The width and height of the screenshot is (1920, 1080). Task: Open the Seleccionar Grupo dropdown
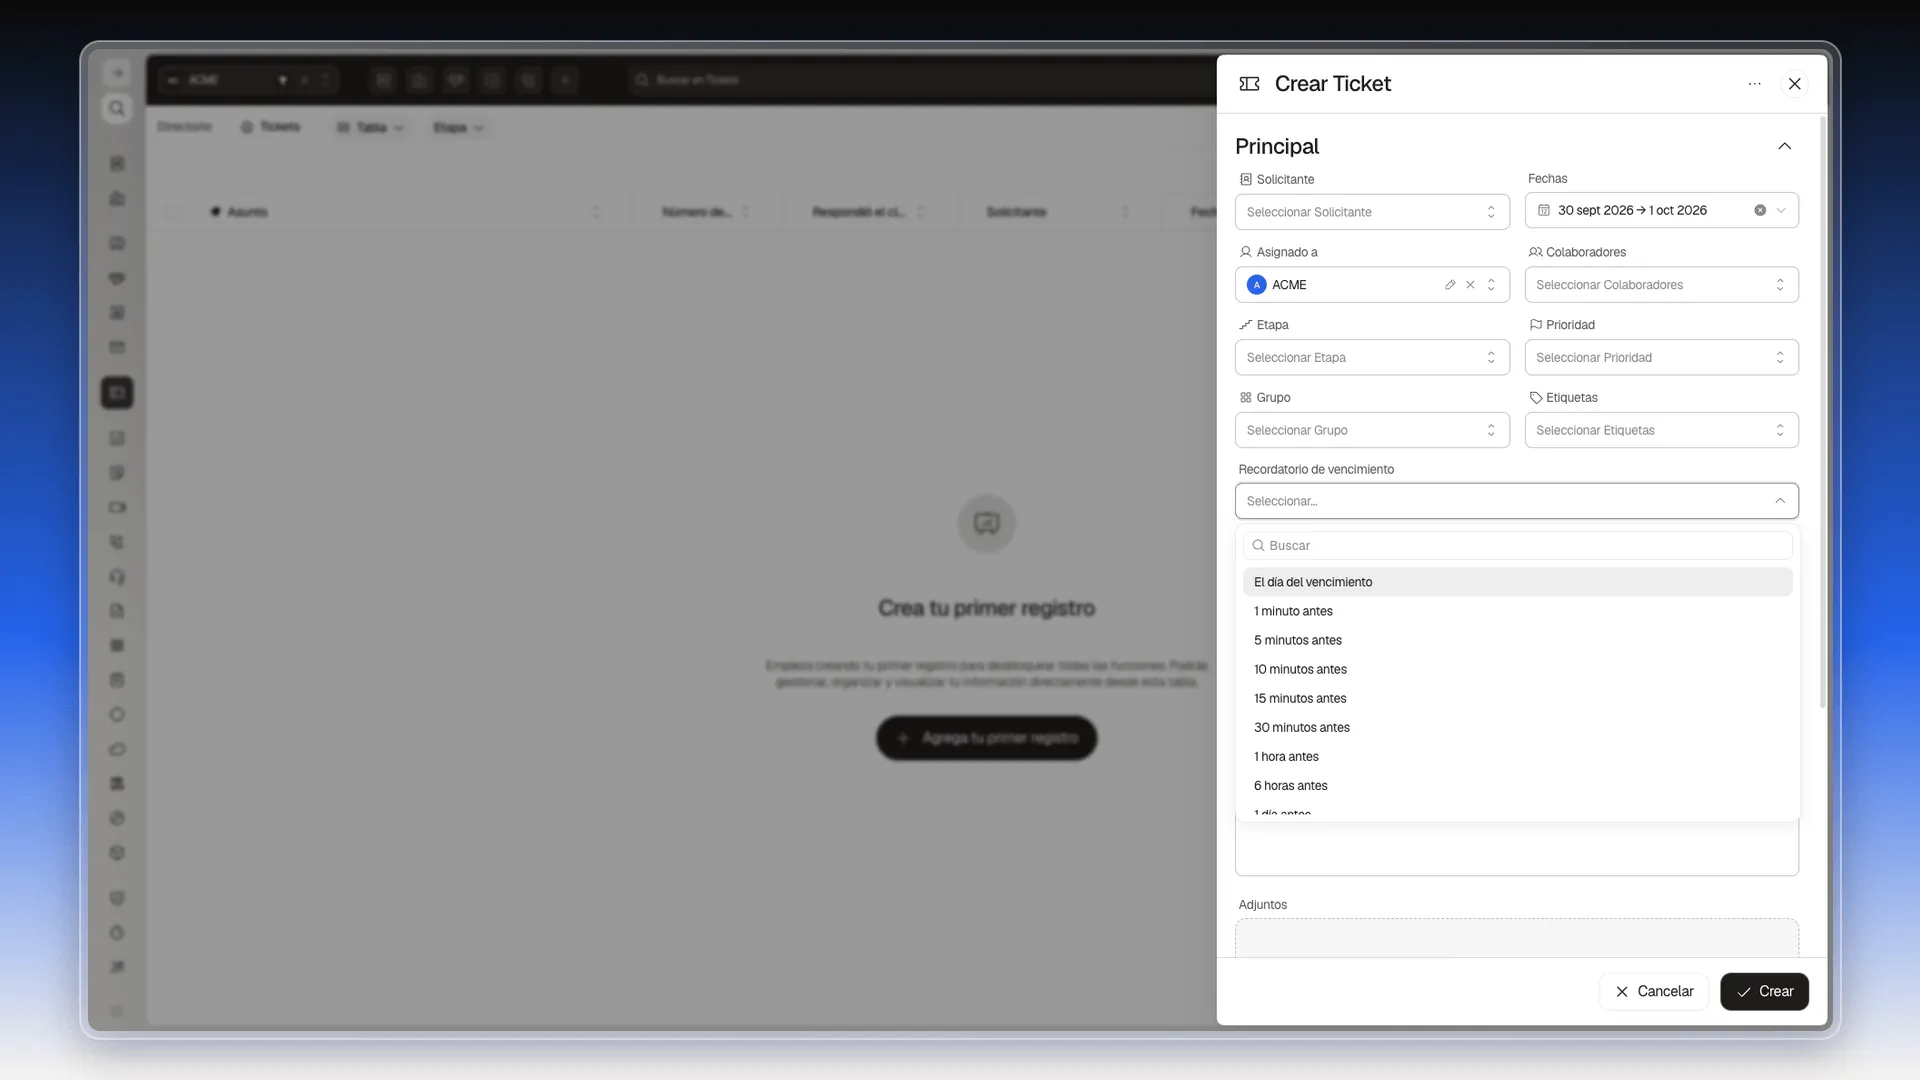[1372, 430]
